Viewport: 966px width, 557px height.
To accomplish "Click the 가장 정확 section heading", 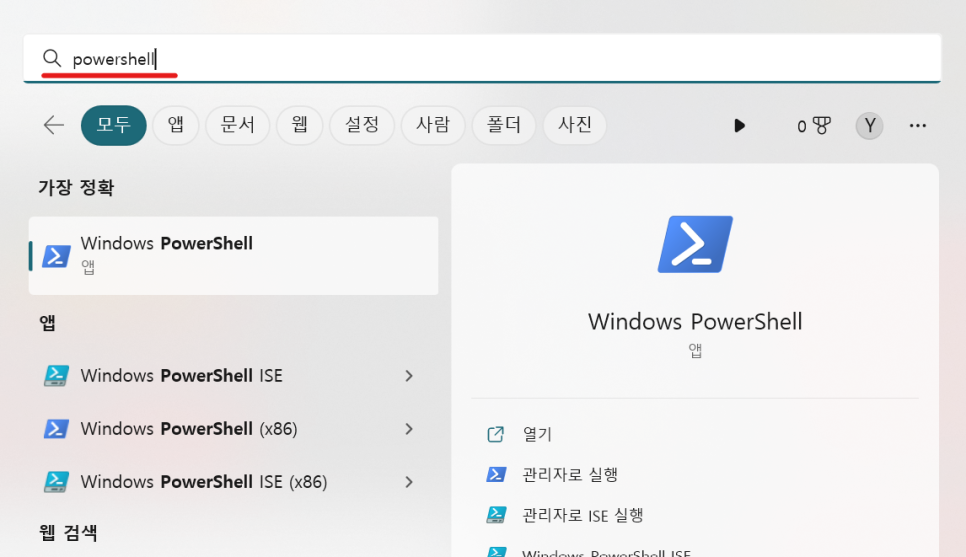I will point(76,187).
